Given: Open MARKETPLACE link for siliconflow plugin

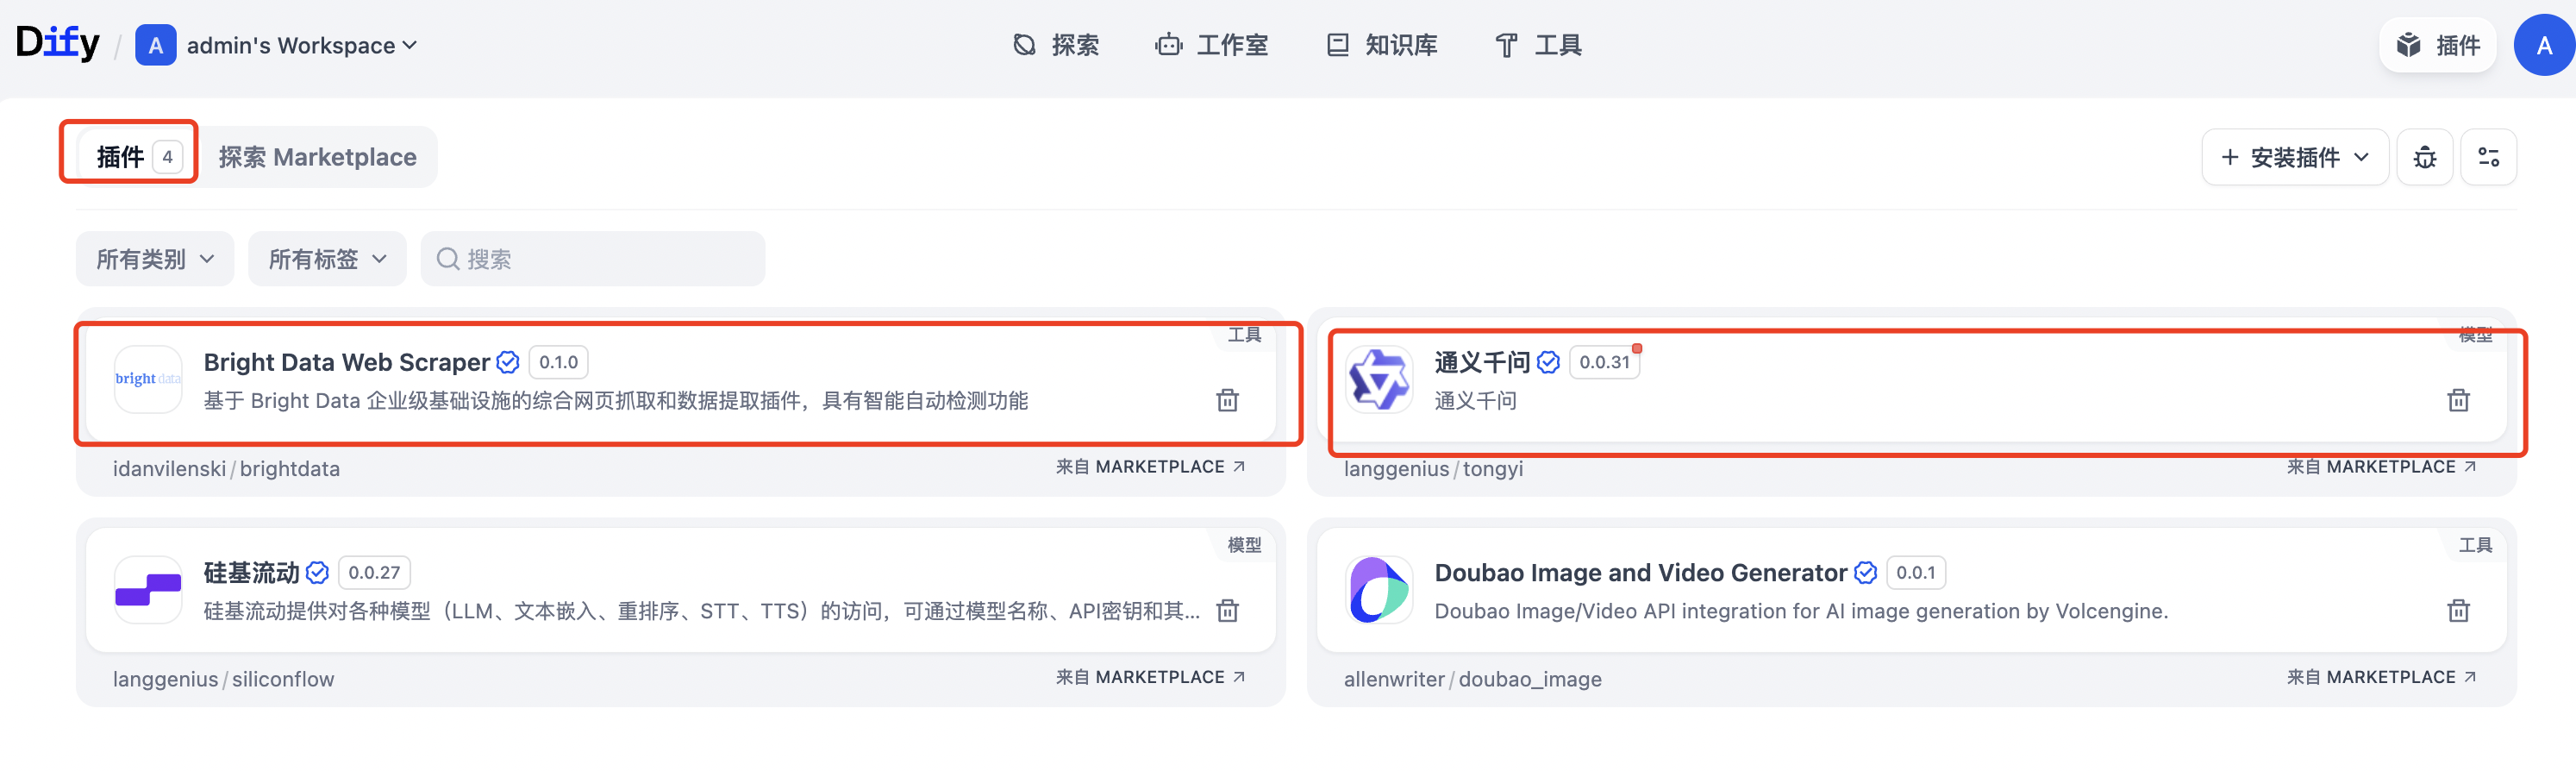Looking at the screenshot, I should [1150, 677].
